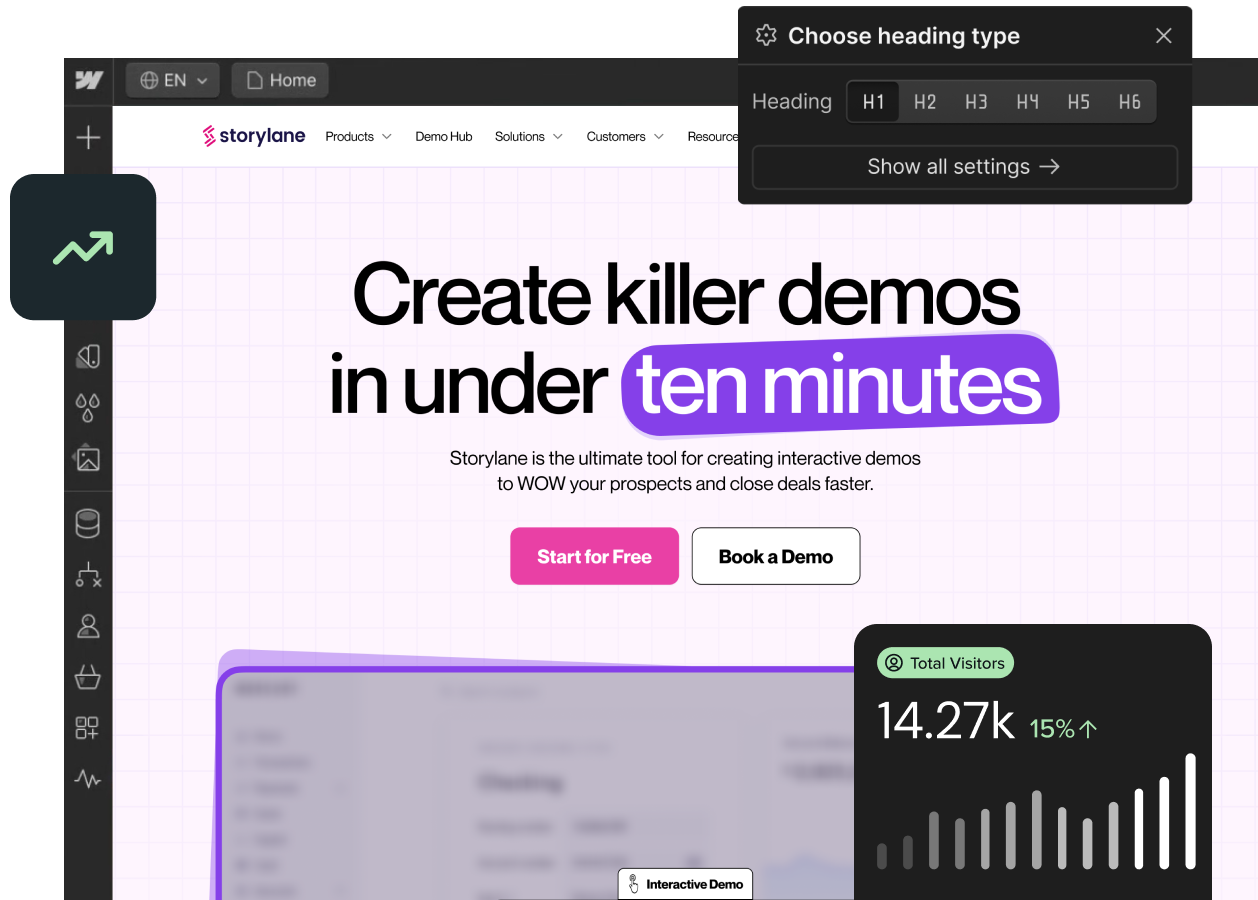Open the Resources nav item

point(713,137)
